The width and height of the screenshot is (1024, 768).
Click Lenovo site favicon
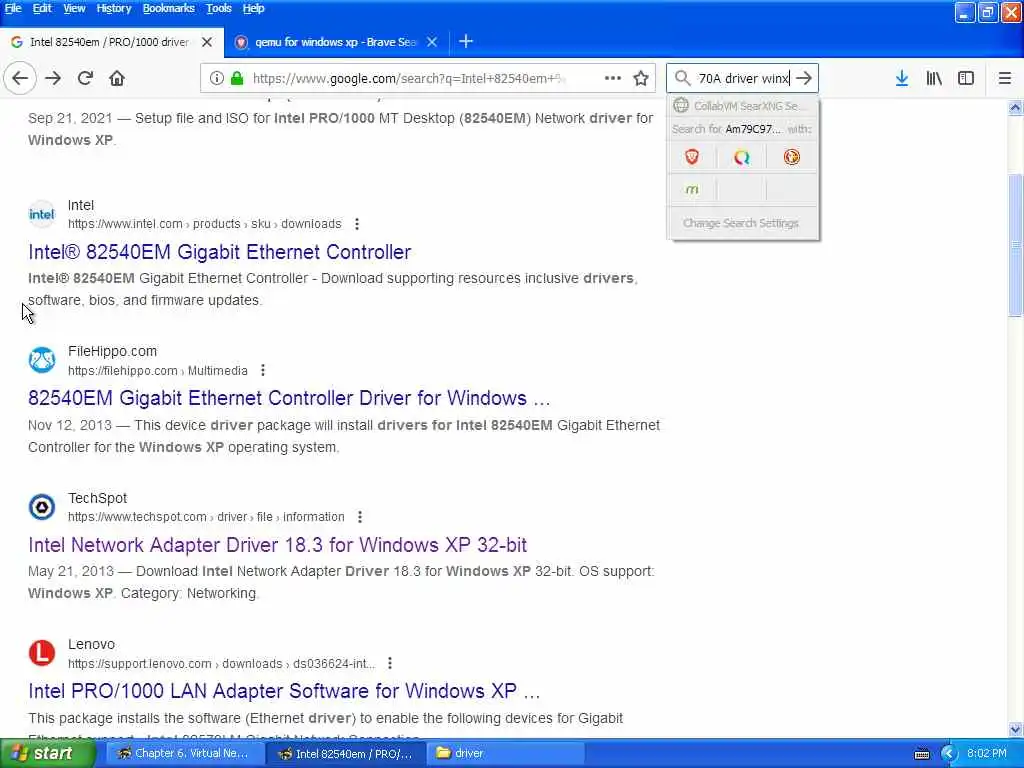tap(42, 653)
